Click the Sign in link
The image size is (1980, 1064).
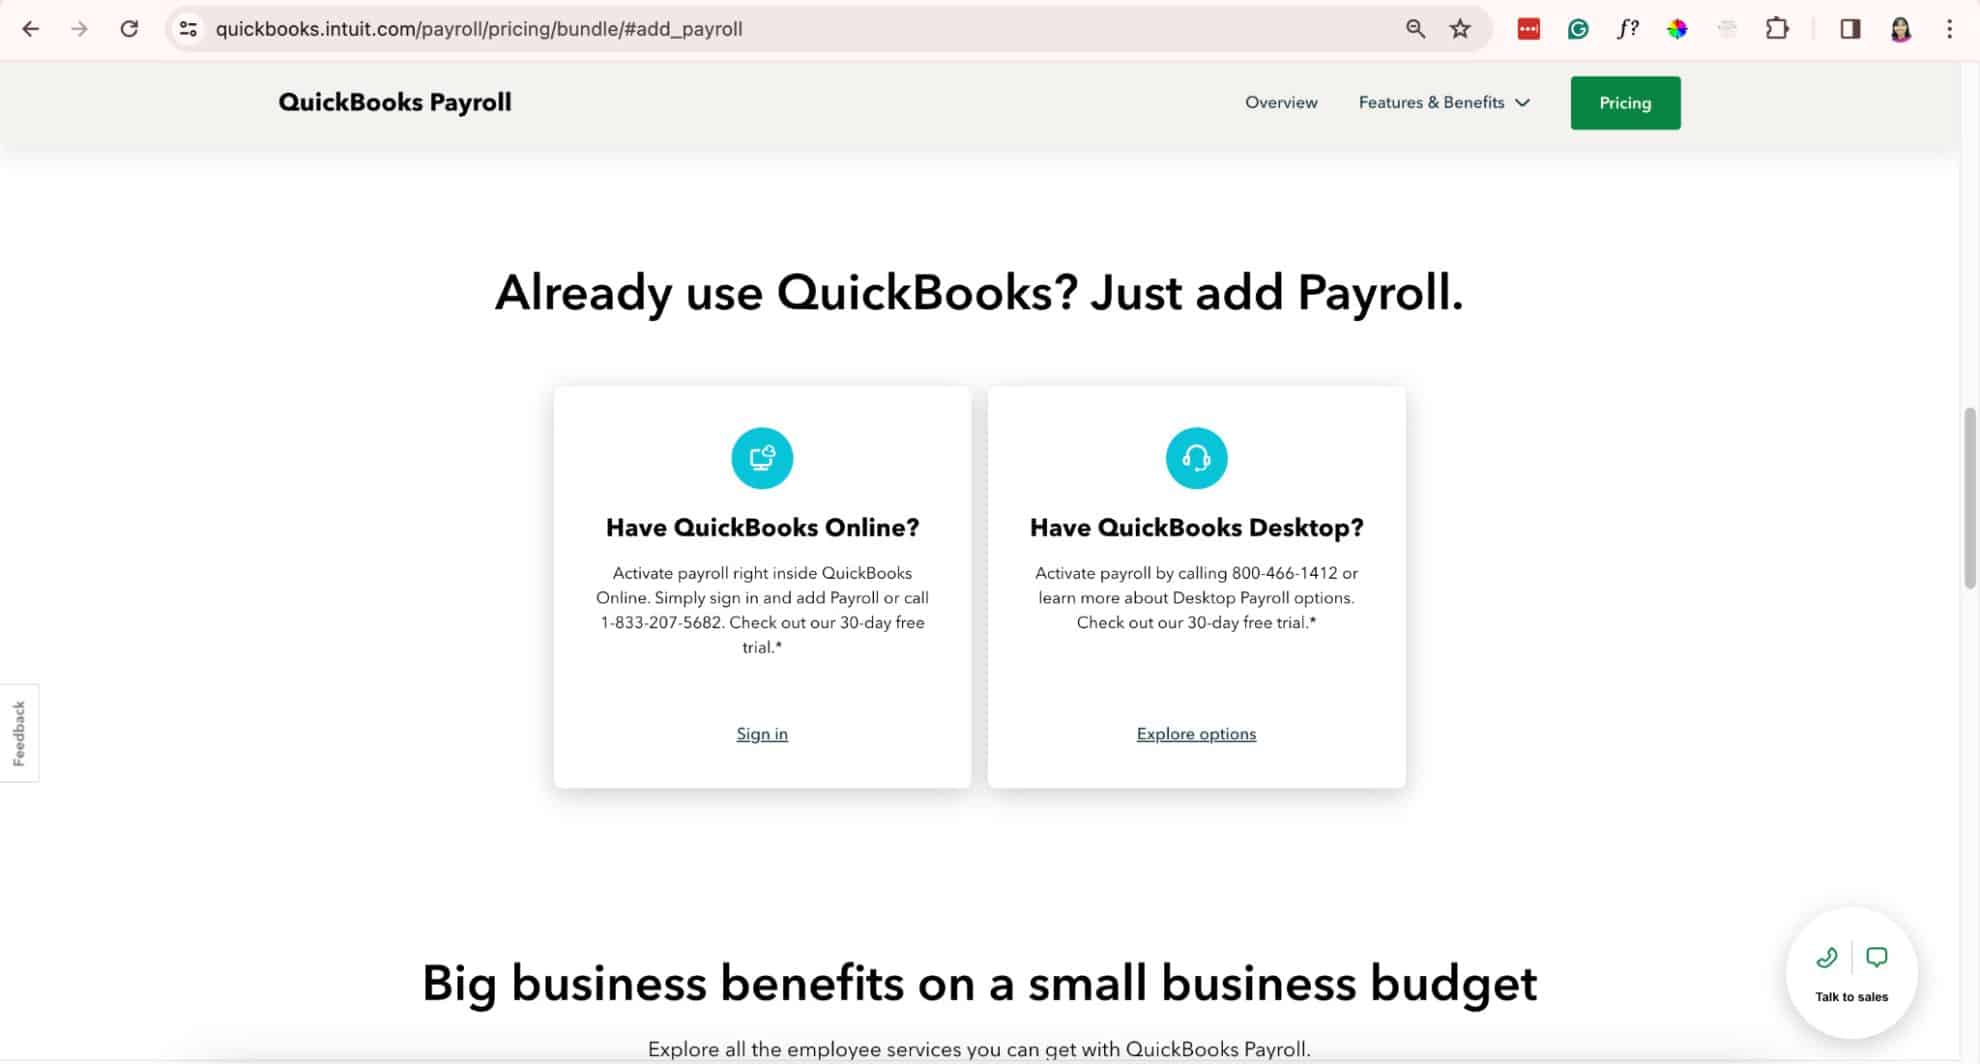[762, 733]
